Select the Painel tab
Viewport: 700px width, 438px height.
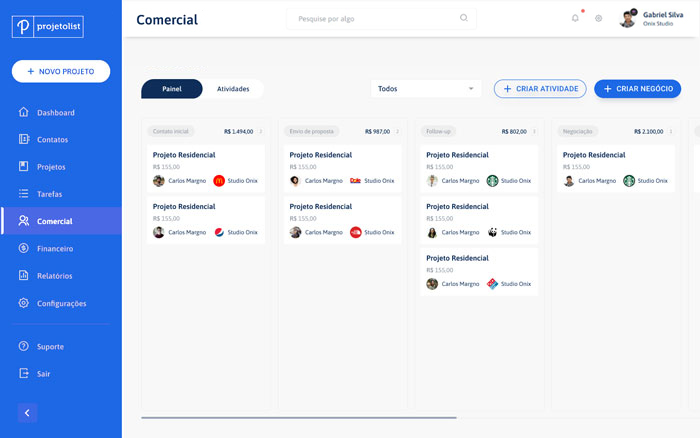pyautogui.click(x=172, y=89)
